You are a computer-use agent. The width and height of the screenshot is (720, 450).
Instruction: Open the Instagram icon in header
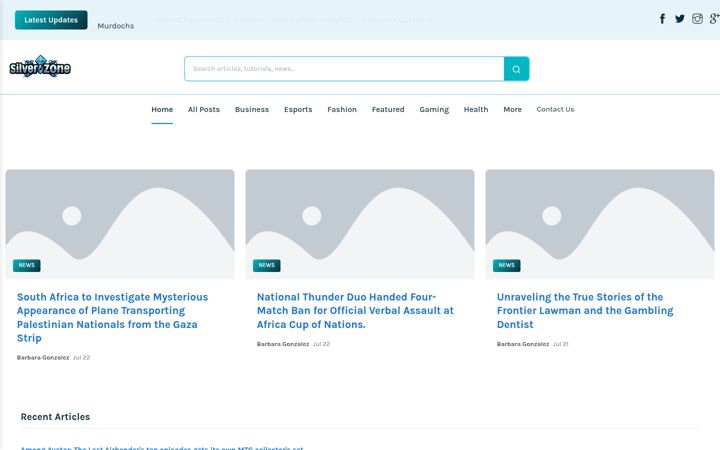tap(697, 19)
